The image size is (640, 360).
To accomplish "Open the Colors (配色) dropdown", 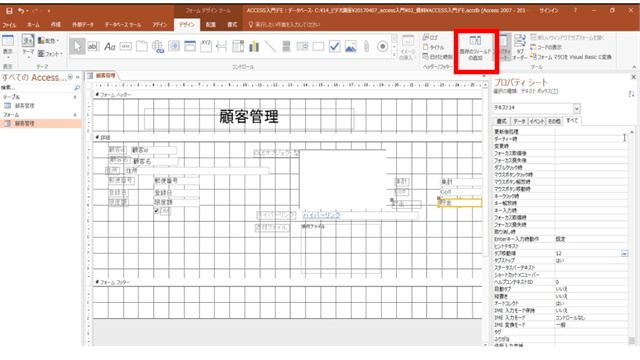I will point(48,41).
